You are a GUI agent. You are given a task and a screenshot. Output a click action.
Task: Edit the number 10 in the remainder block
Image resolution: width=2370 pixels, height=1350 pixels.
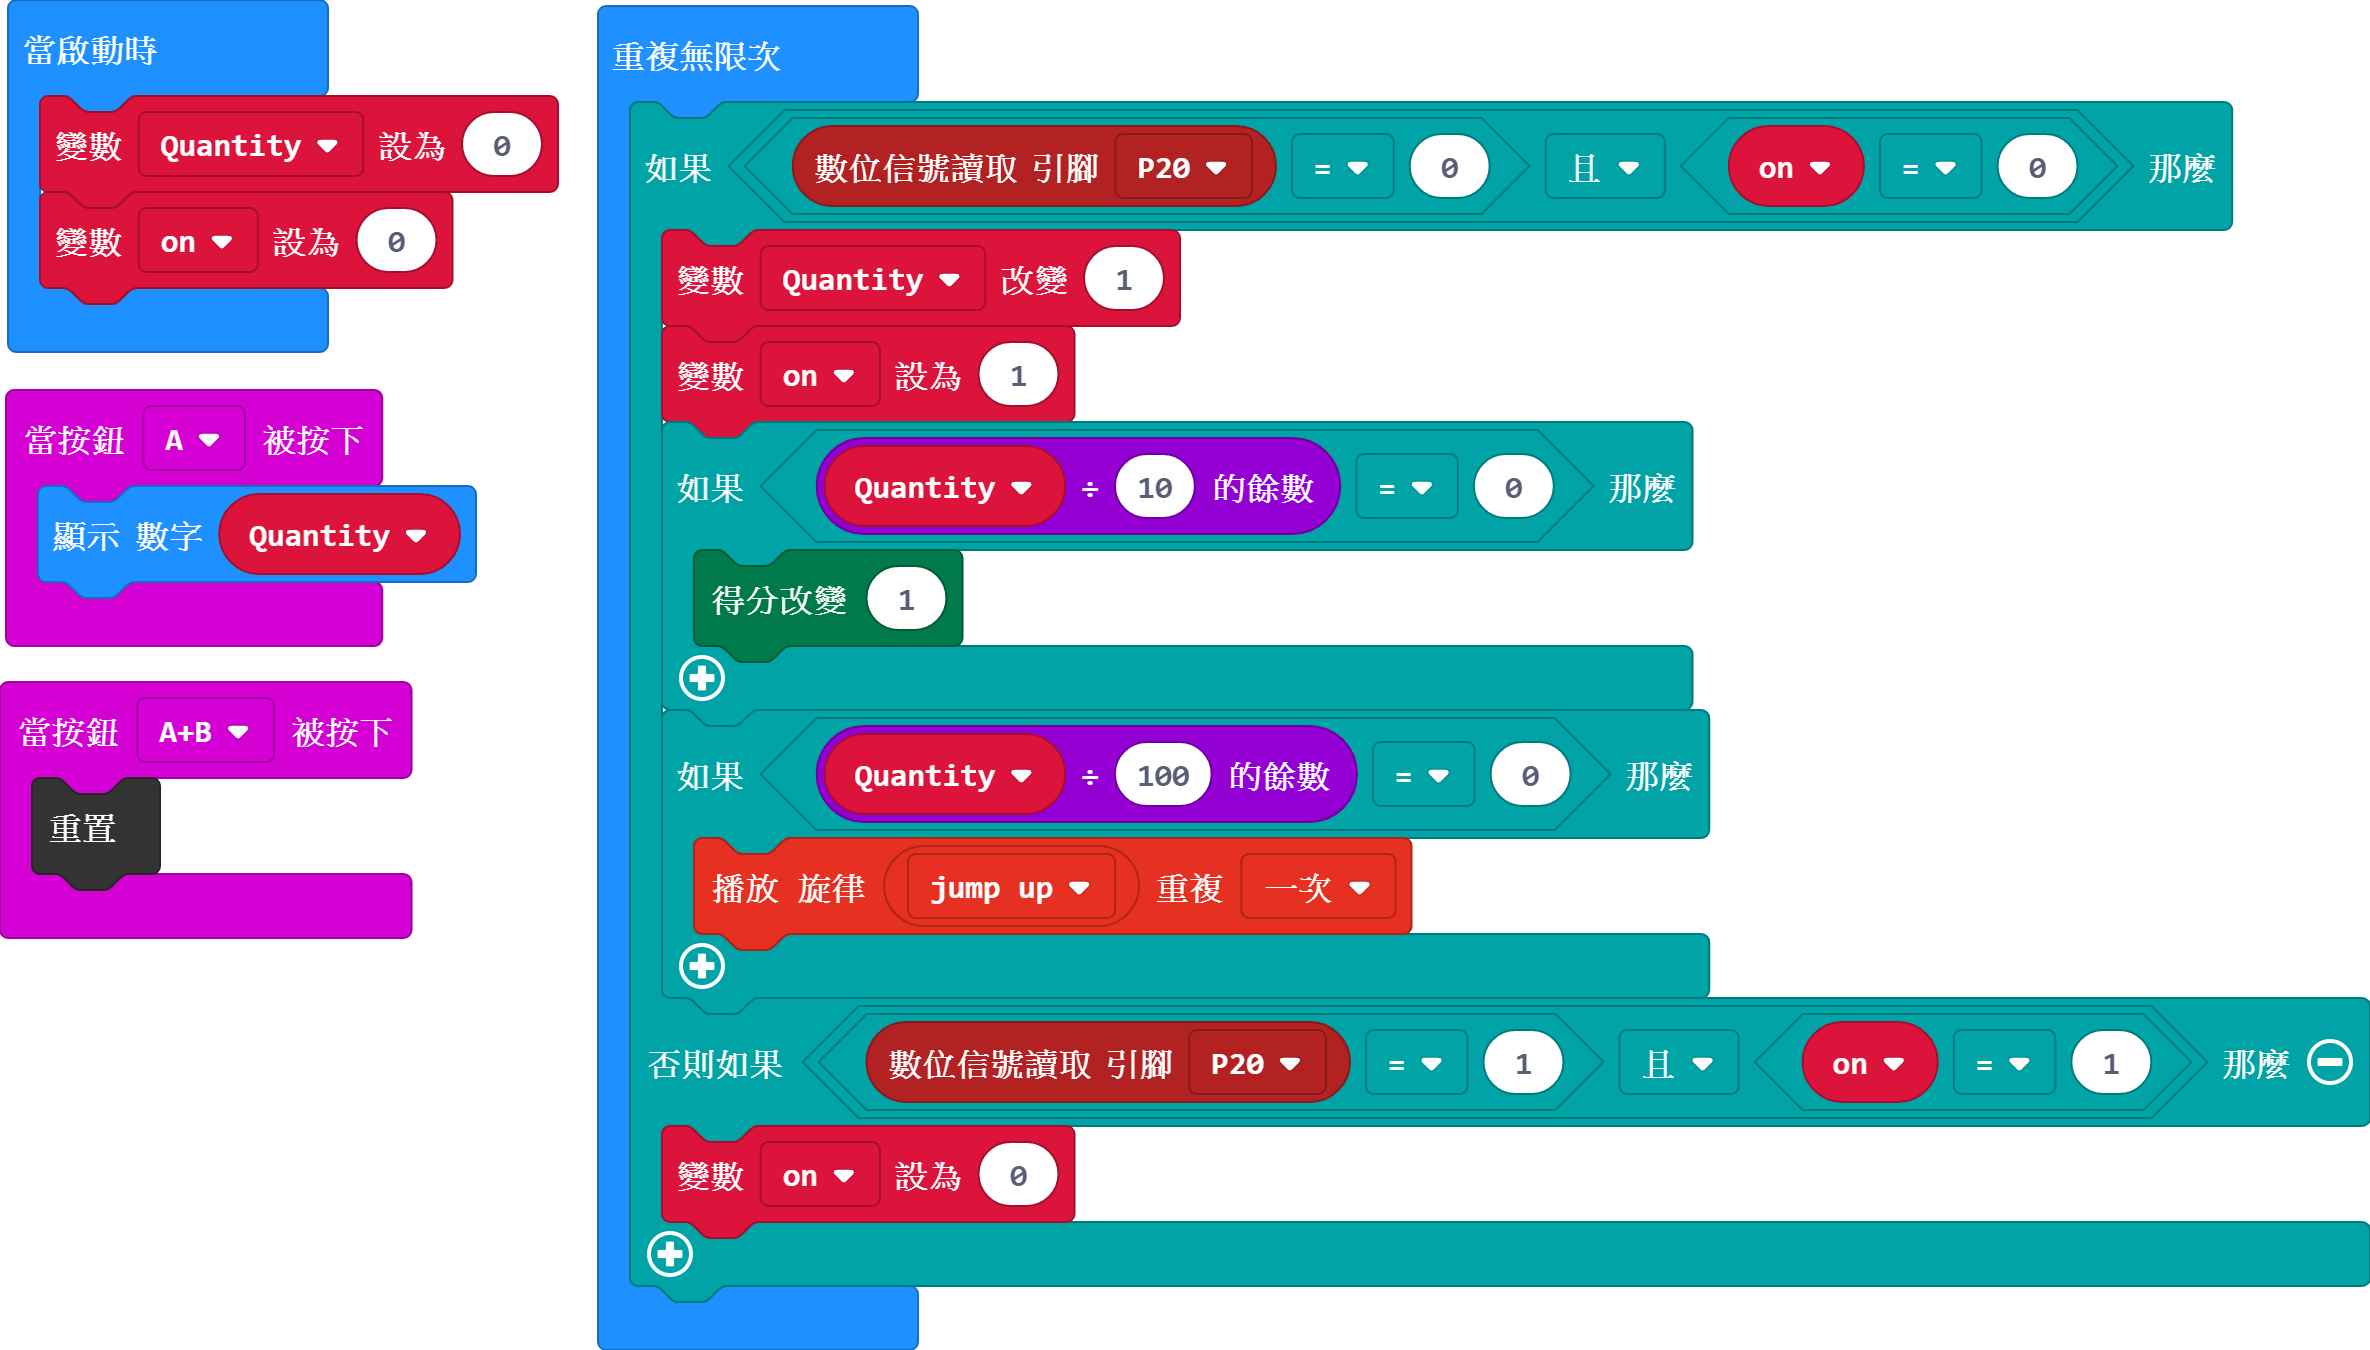click(1153, 486)
